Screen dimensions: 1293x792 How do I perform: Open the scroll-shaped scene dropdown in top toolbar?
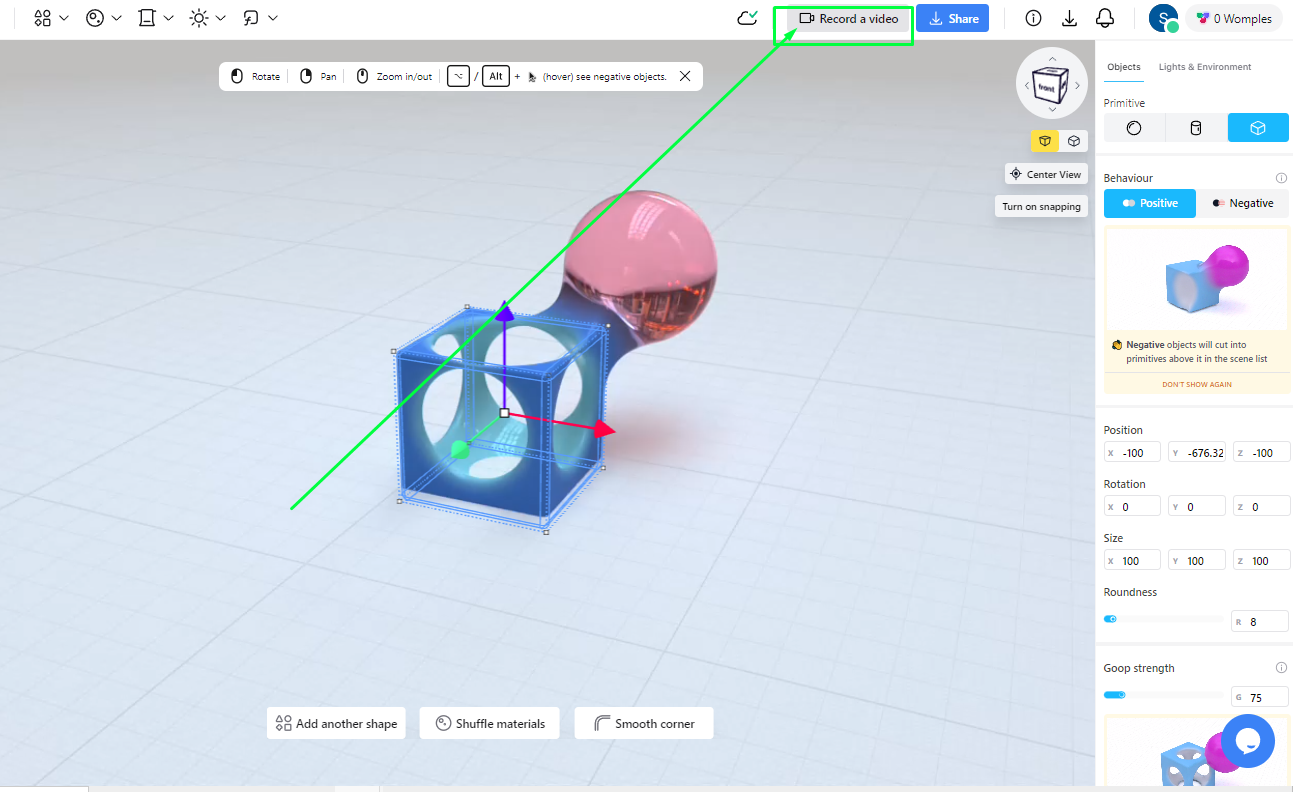(156, 18)
